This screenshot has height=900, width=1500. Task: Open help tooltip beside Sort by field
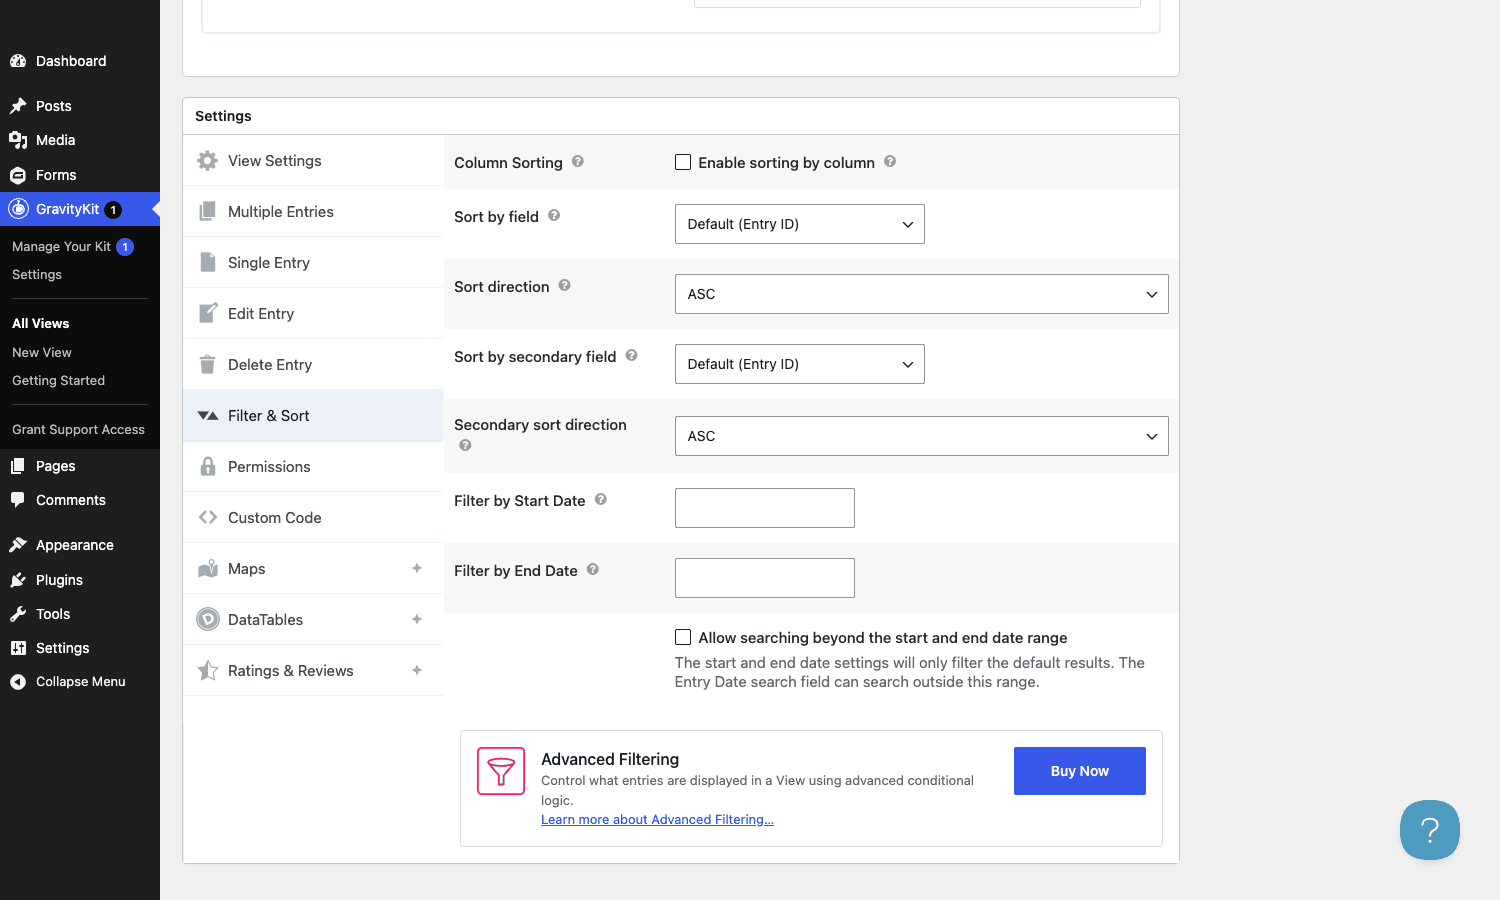pyautogui.click(x=554, y=216)
